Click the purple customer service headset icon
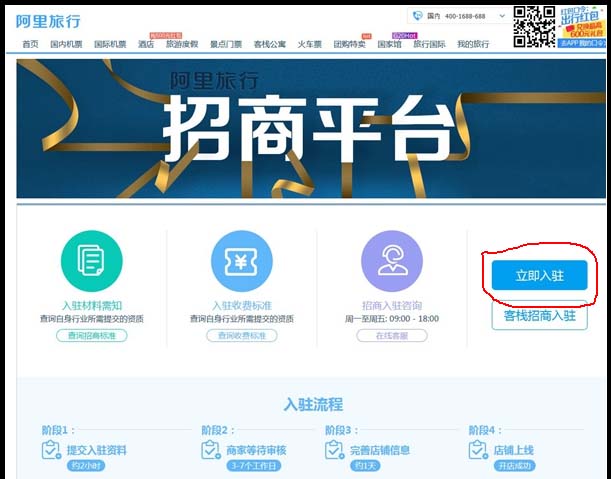 click(x=392, y=261)
